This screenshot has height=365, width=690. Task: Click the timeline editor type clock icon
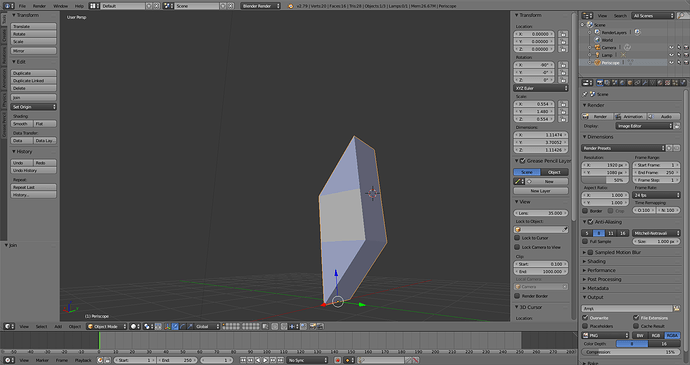pos(8,360)
